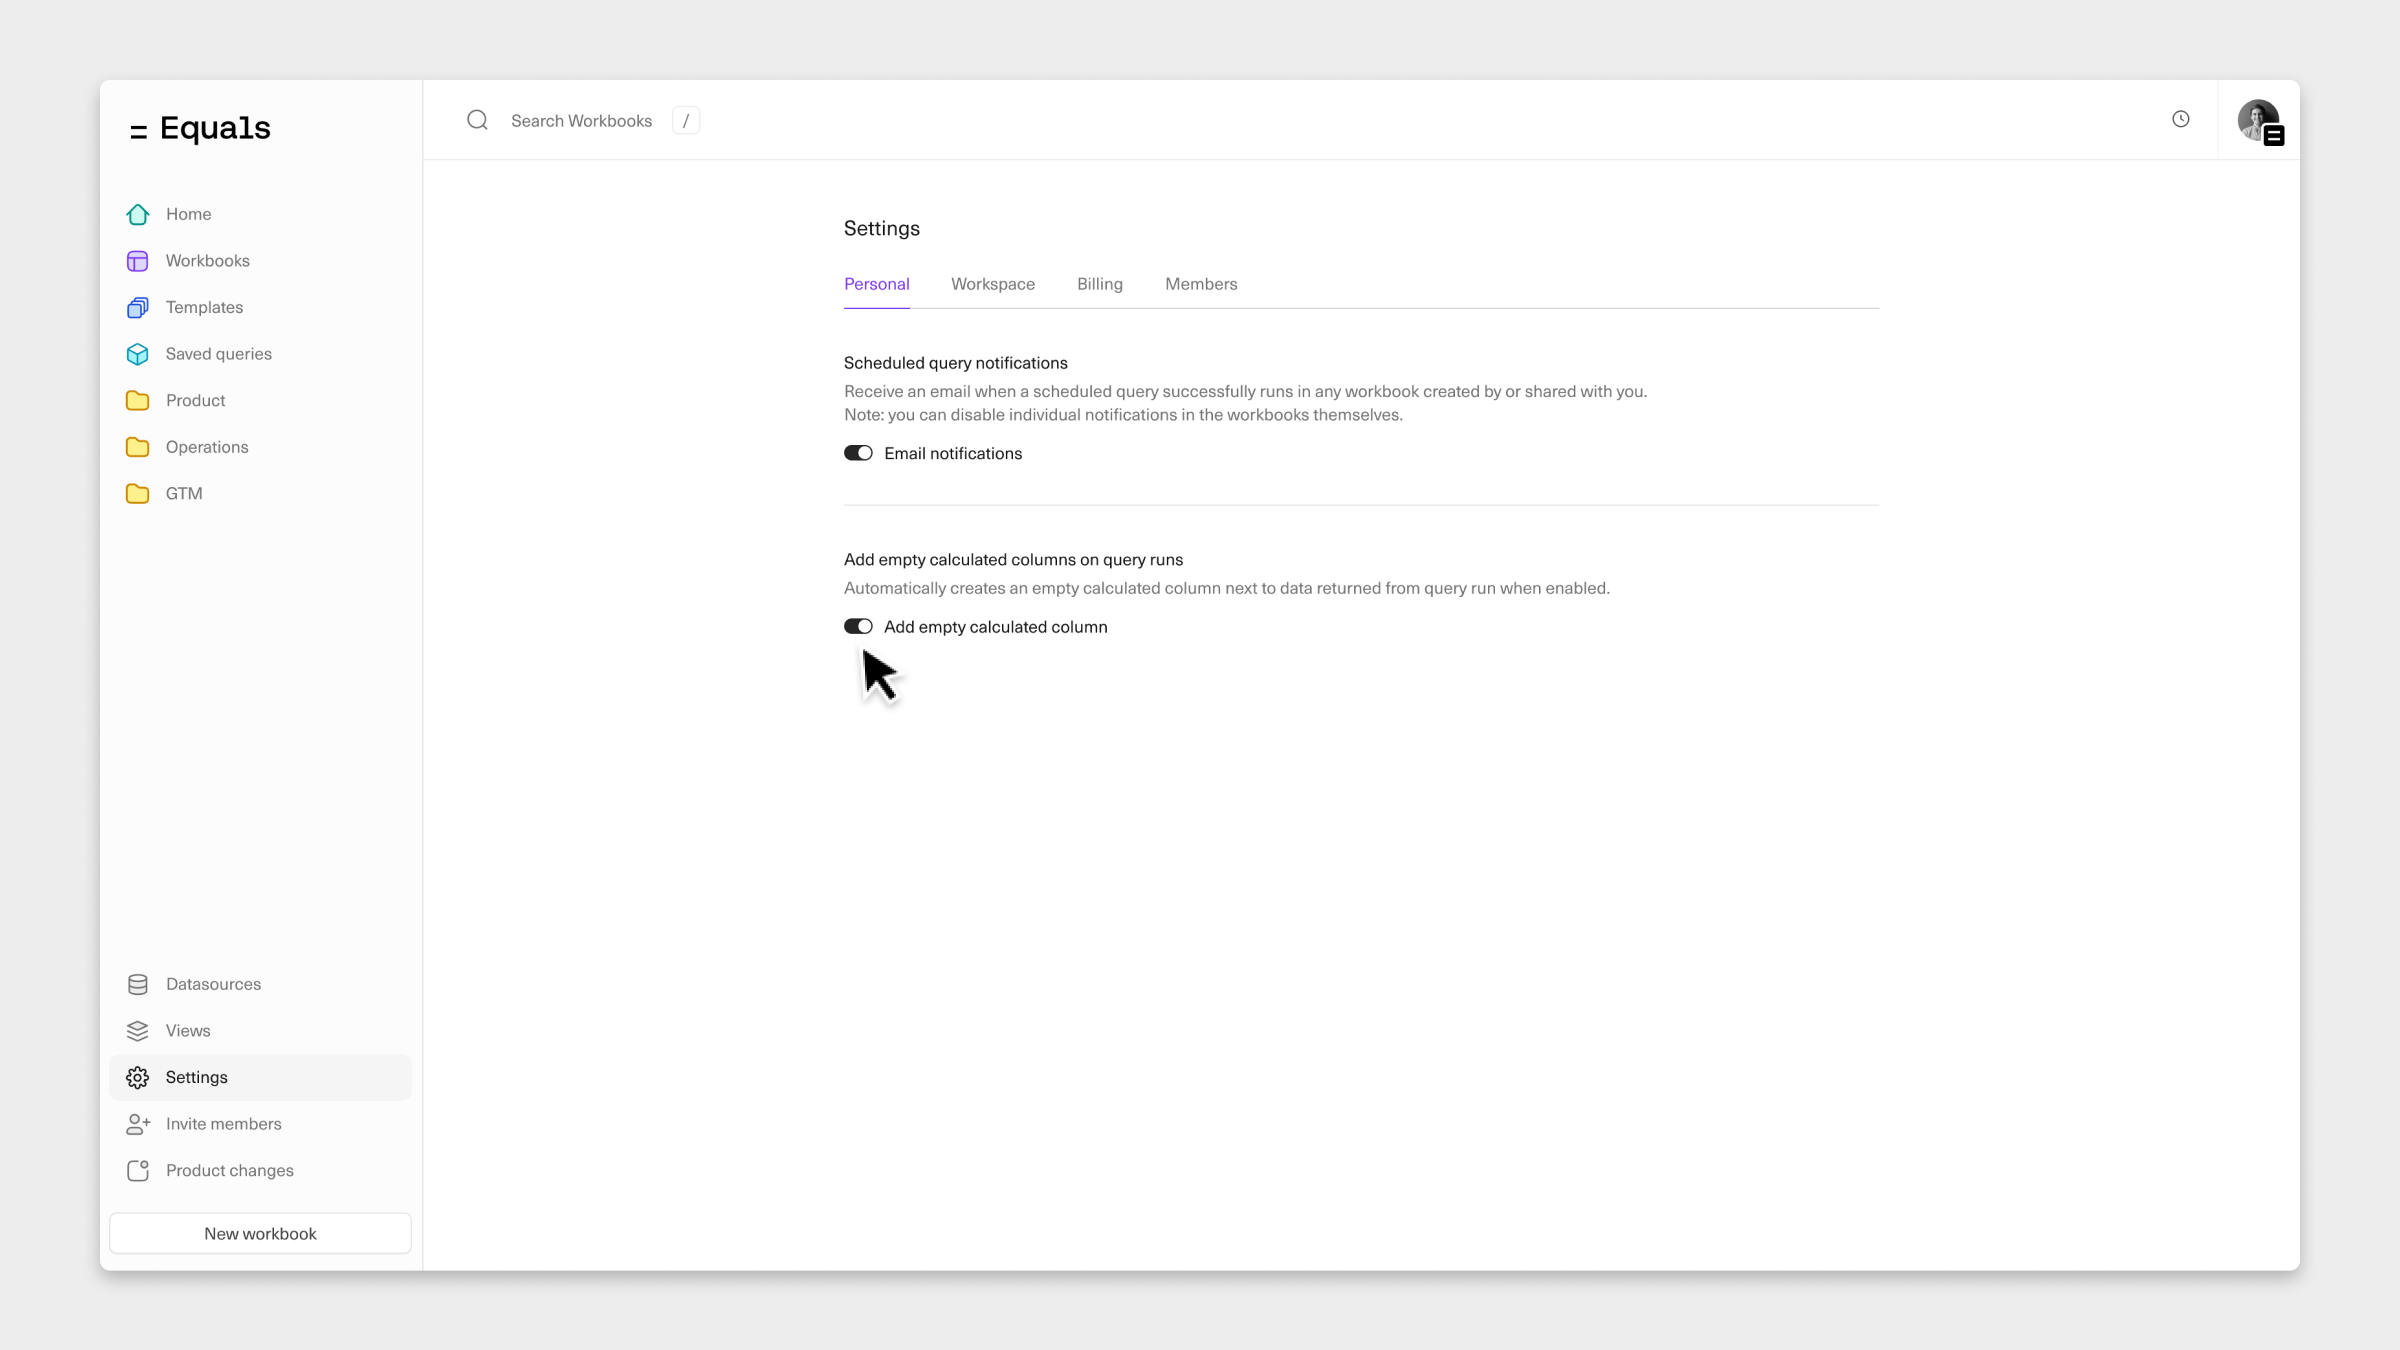Screen dimensions: 2400x1350
Task: Open Product changes icon
Action: pyautogui.click(x=138, y=1171)
